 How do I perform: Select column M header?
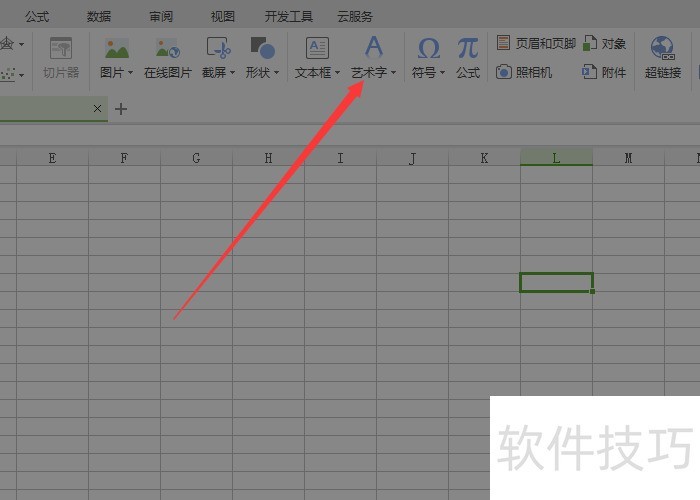(x=629, y=158)
